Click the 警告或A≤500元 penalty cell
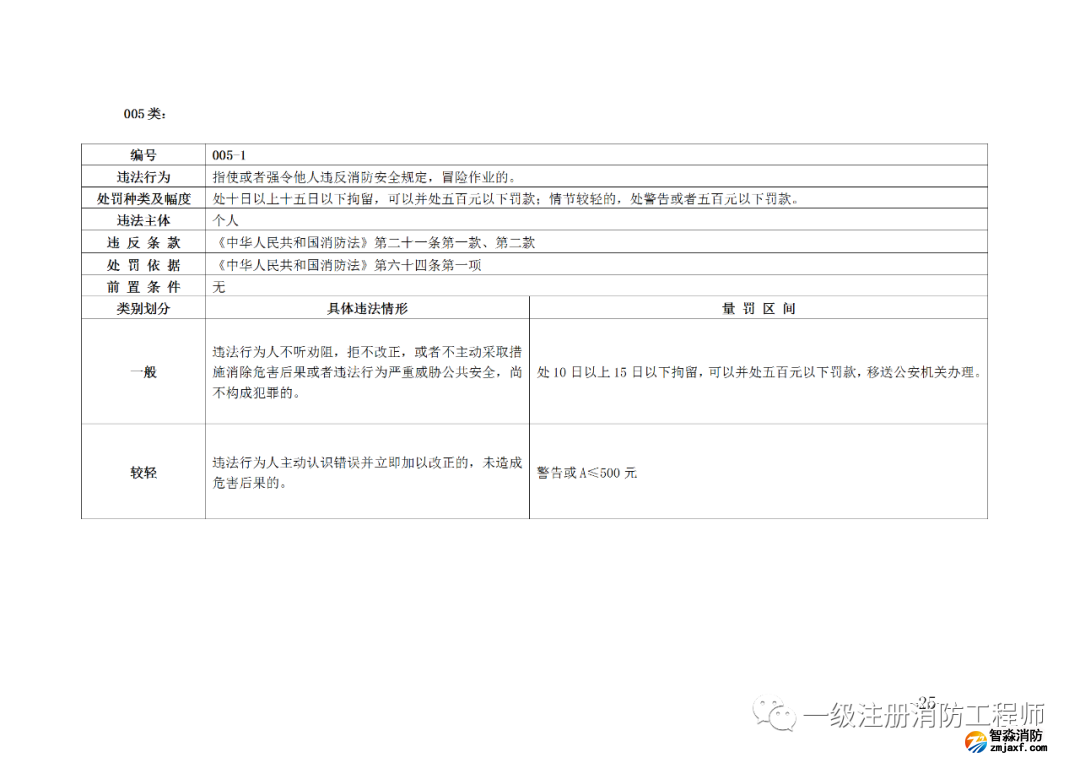 click(587, 472)
